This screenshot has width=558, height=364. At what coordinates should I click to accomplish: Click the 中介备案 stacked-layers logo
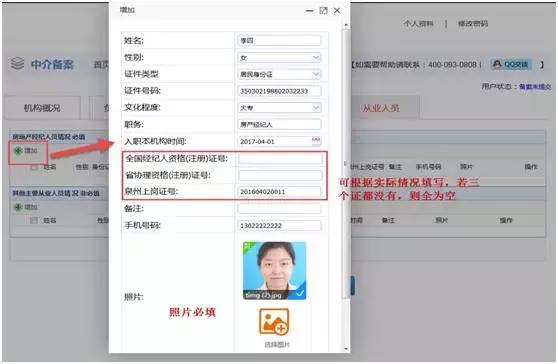coord(17,64)
